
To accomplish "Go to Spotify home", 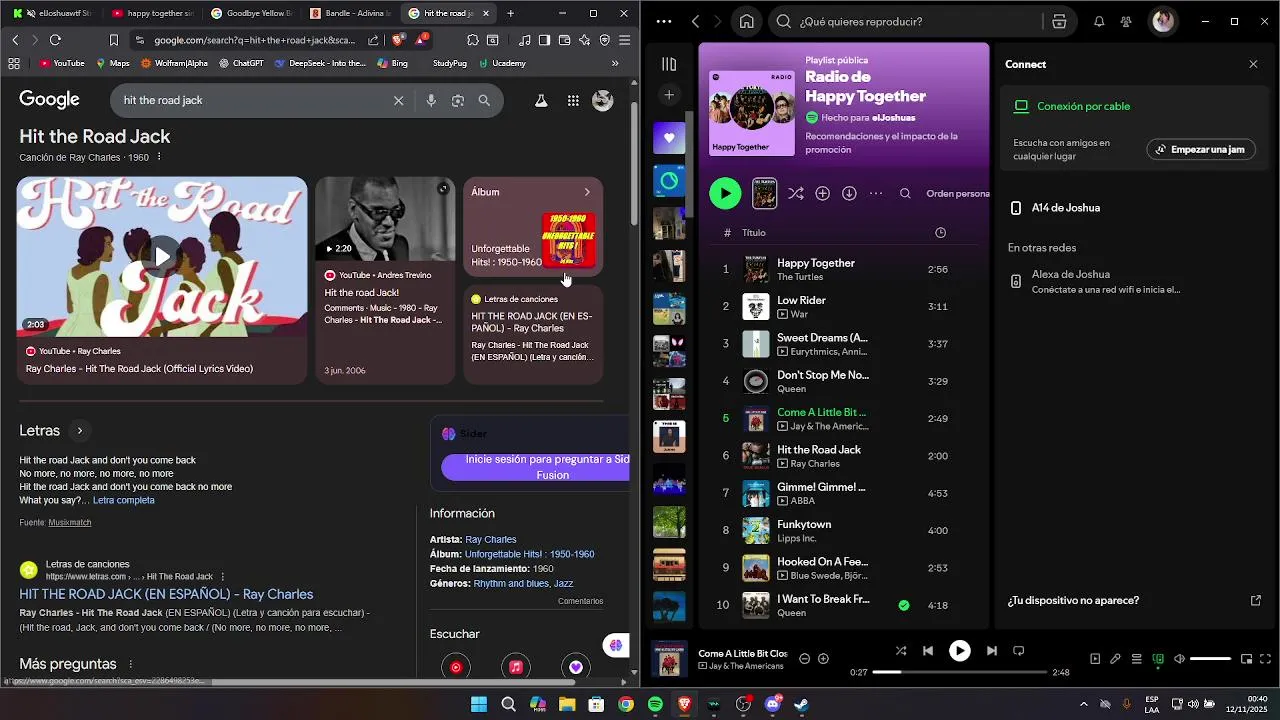I will coord(747,21).
